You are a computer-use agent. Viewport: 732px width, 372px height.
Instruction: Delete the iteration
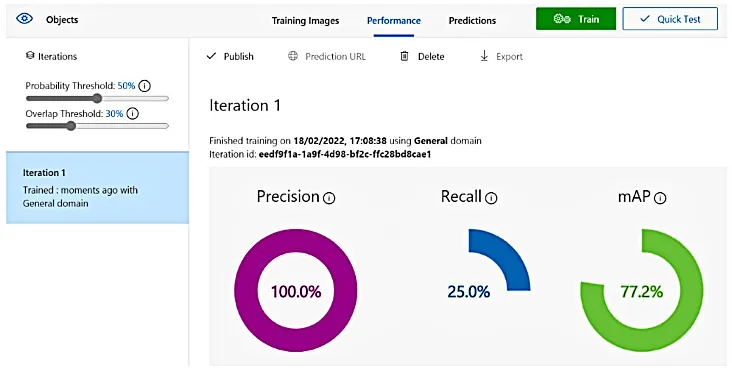(x=431, y=56)
